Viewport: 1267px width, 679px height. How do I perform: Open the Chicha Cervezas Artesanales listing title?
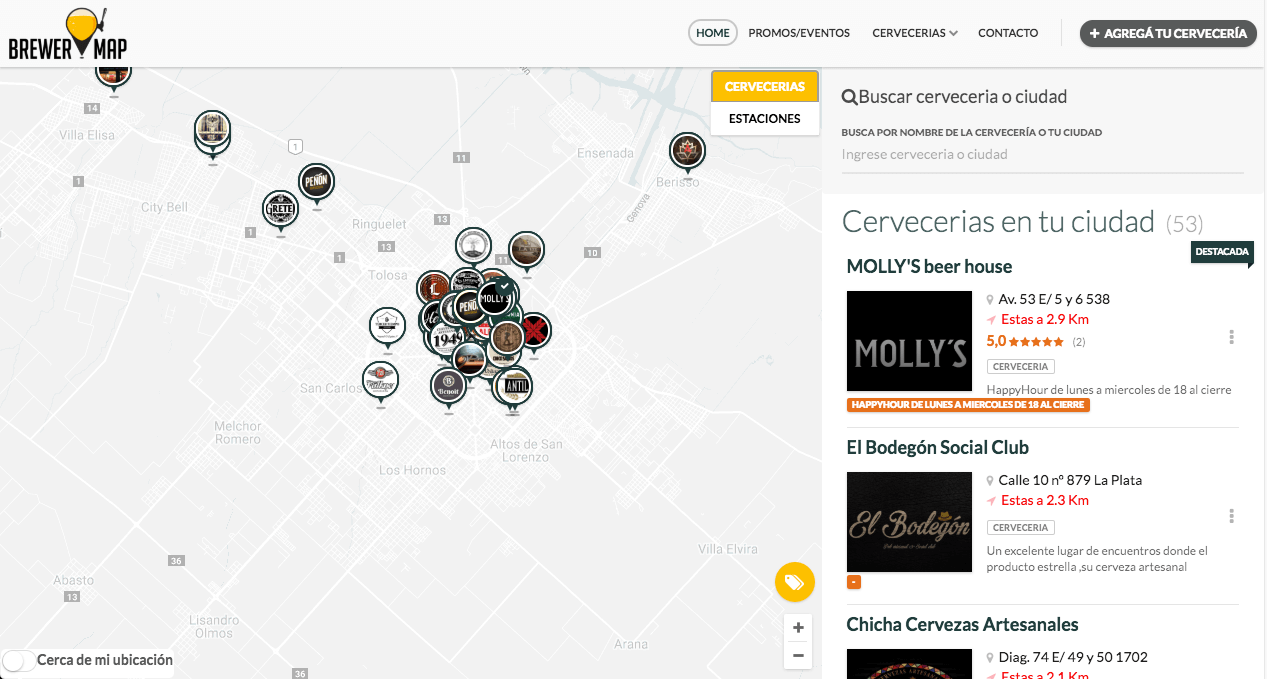(x=962, y=625)
